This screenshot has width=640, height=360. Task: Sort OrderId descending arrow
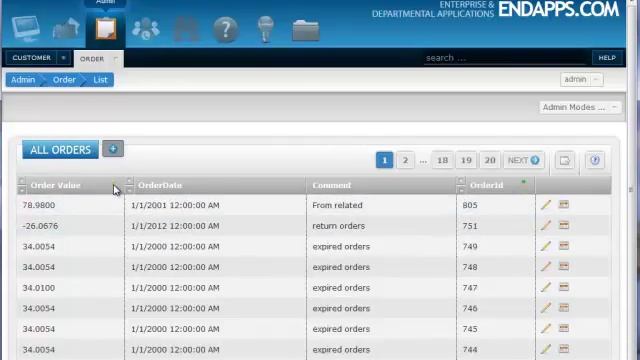461,190
